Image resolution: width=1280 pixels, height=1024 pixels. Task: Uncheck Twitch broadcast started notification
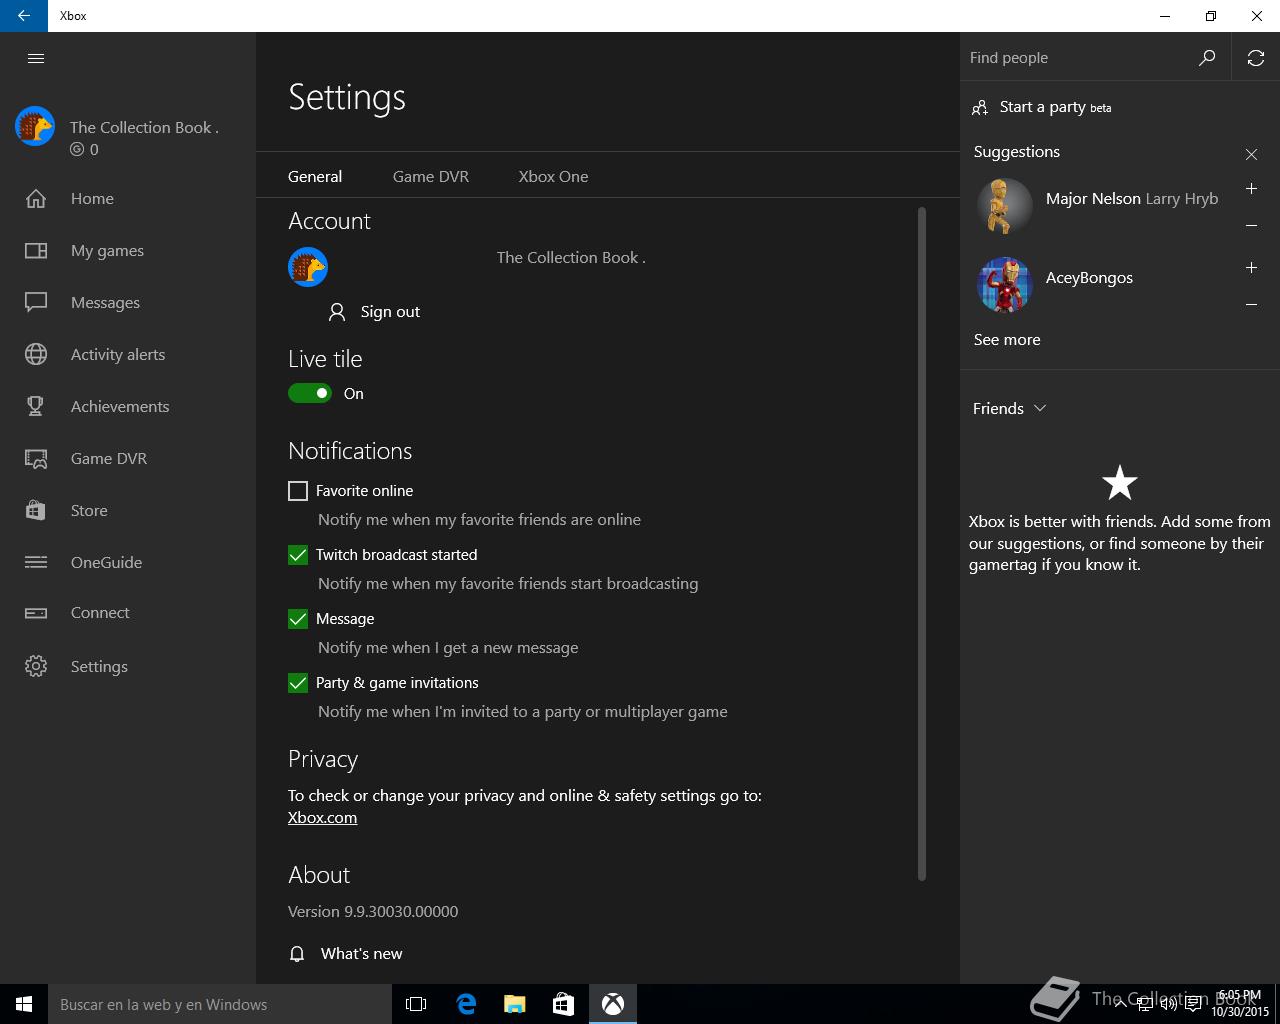click(298, 555)
